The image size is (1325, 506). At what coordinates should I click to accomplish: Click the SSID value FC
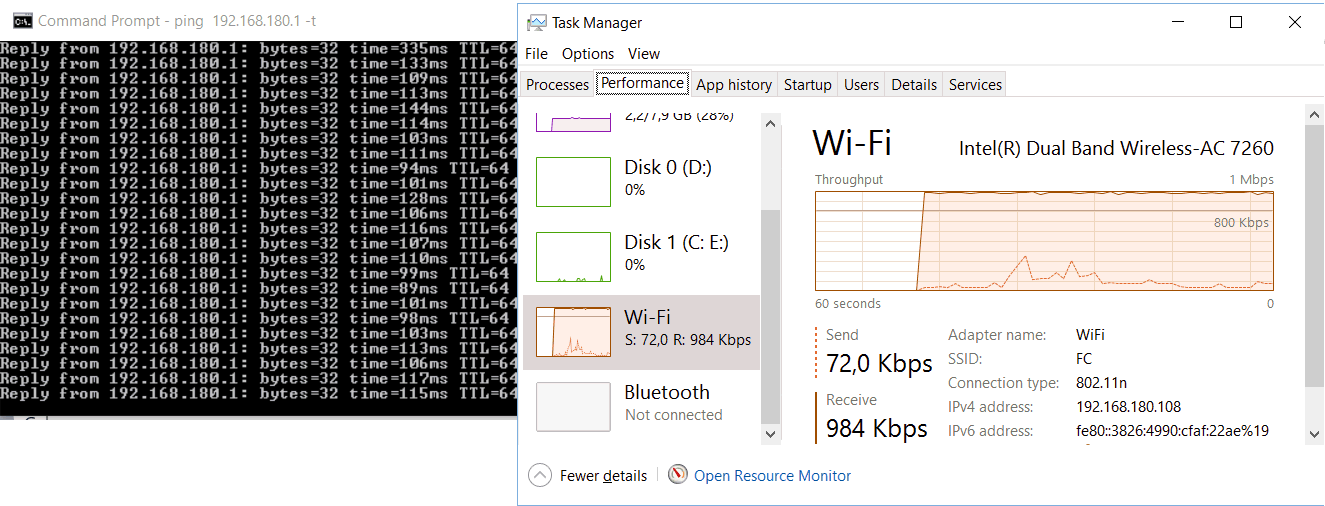[1084, 359]
